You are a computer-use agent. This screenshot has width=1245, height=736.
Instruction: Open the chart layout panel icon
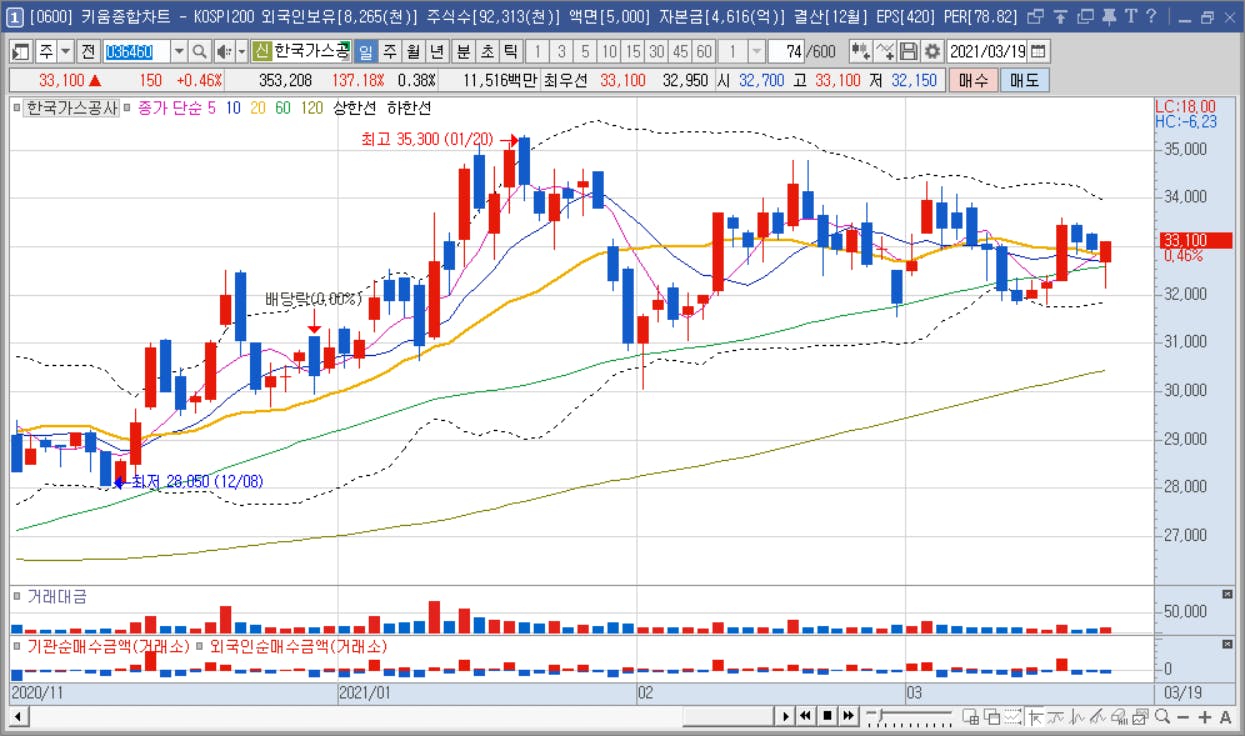(x=21, y=51)
